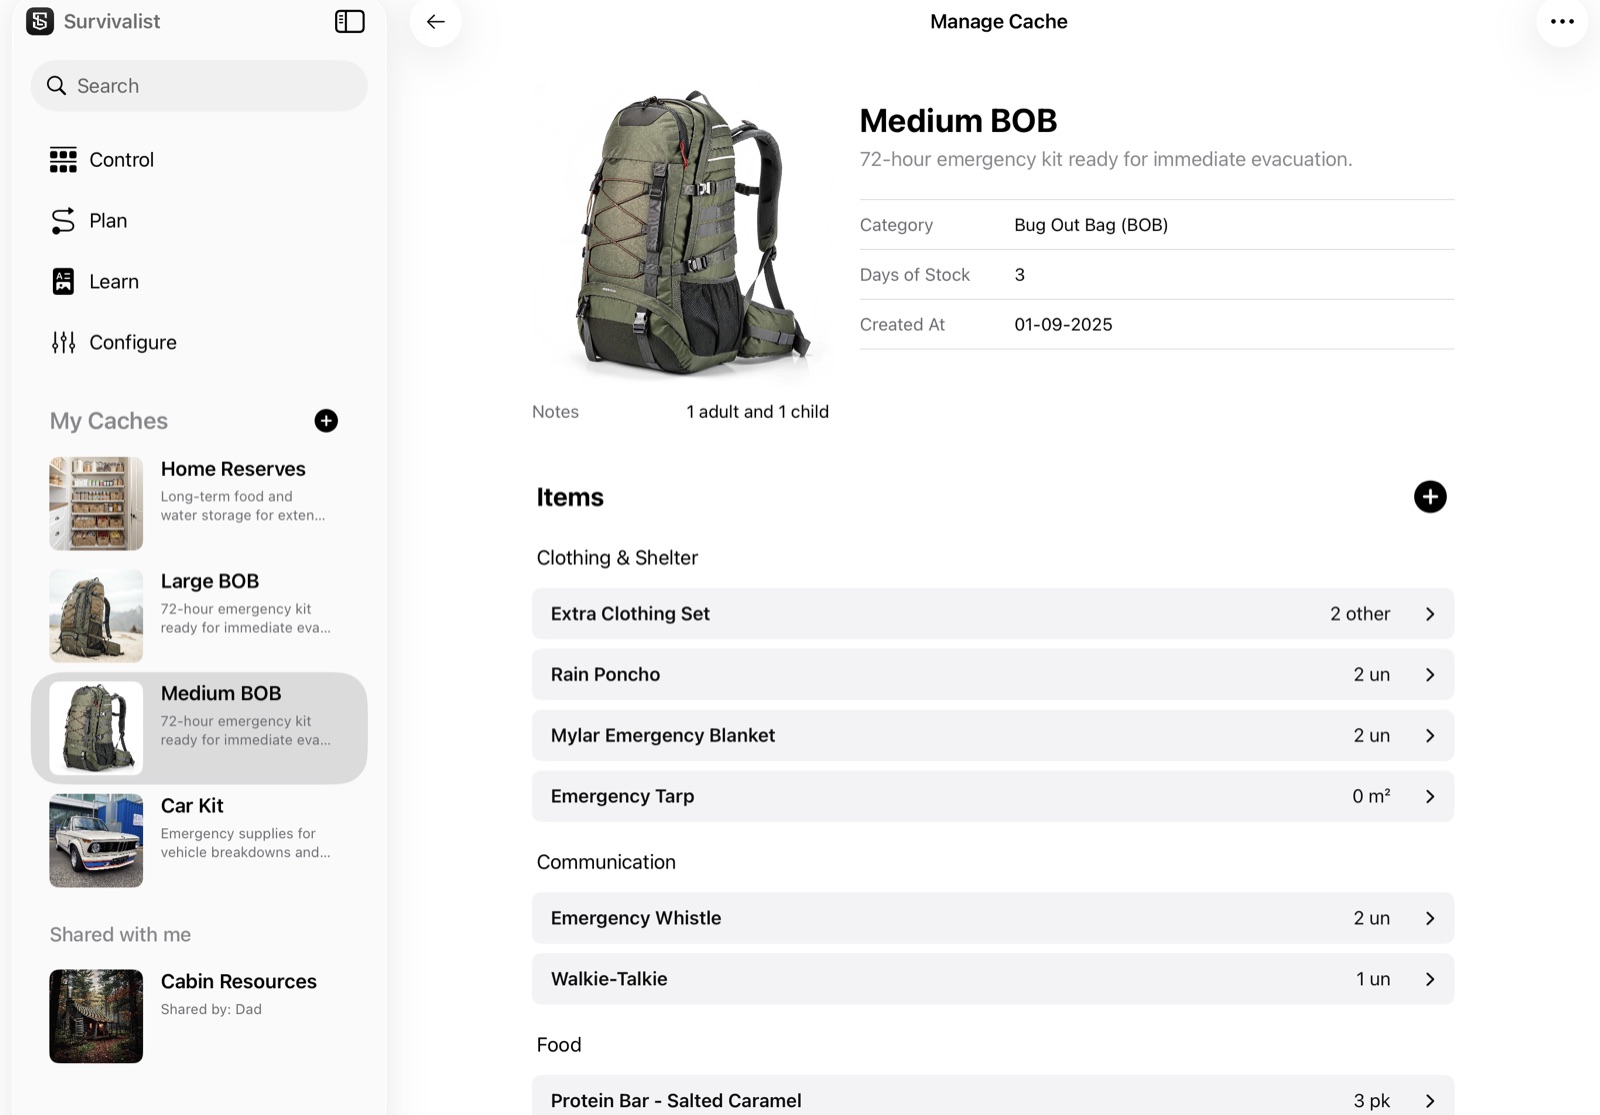Open the Mylar Emergency Blanket item
This screenshot has width=1600, height=1115.
click(993, 736)
